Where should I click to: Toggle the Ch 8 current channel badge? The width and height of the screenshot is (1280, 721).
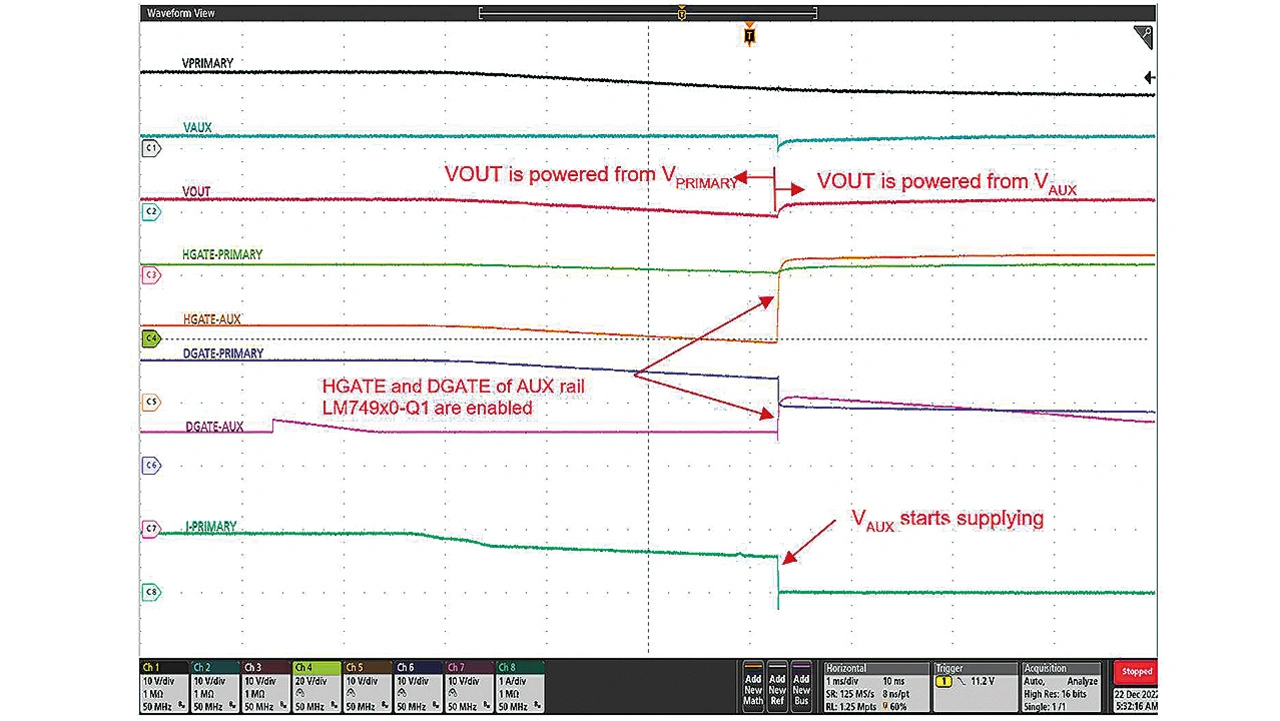tap(519, 686)
